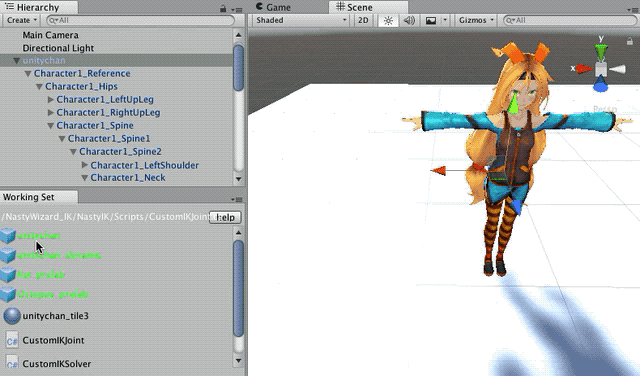The image size is (640, 376).
Task: Toggle 2D view mode button
Action: [x=363, y=20]
